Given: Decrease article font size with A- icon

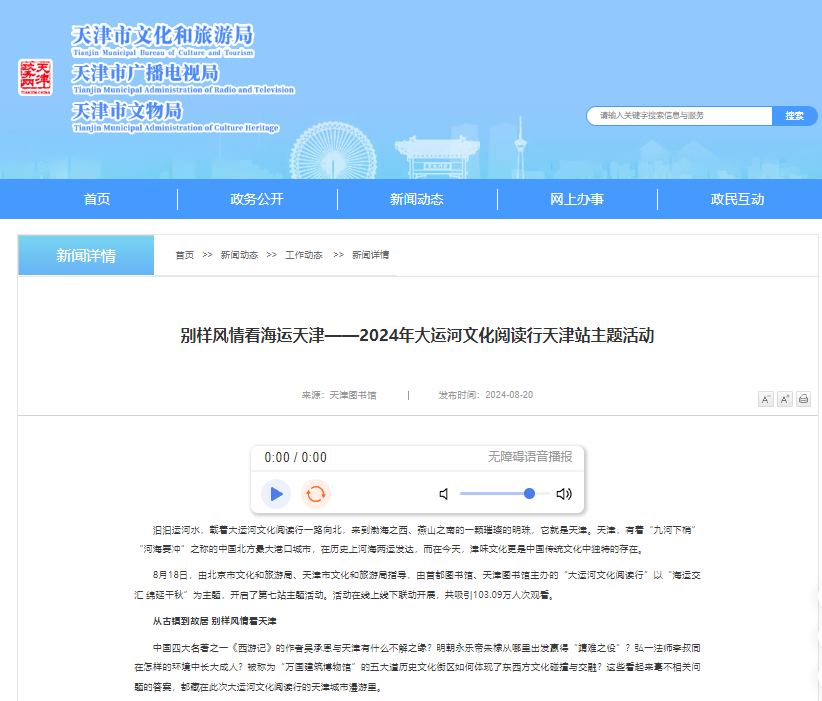Looking at the screenshot, I should (x=766, y=399).
